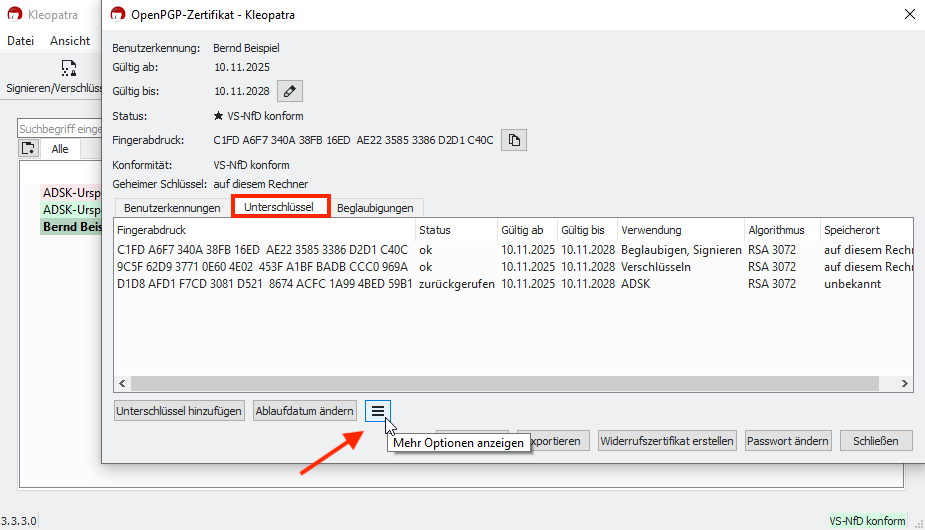Click the Ablaufdatum ändern button
The width and height of the screenshot is (925, 530).
[305, 411]
